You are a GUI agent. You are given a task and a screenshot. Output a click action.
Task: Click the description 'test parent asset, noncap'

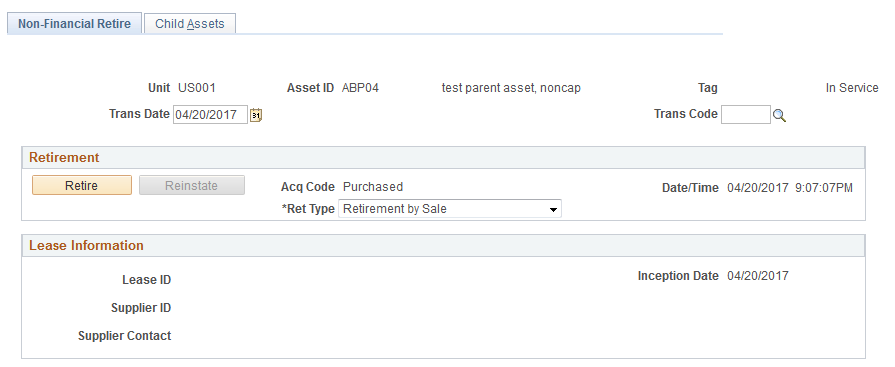(x=511, y=88)
